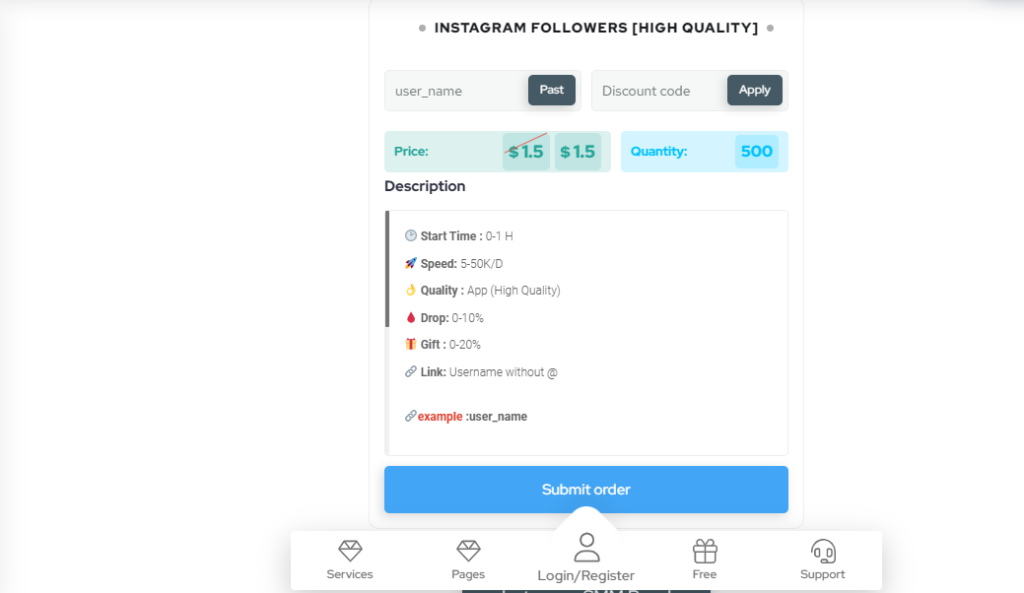The height and width of the screenshot is (593, 1024).
Task: Click the Pages gem icon
Action: pyautogui.click(x=467, y=551)
